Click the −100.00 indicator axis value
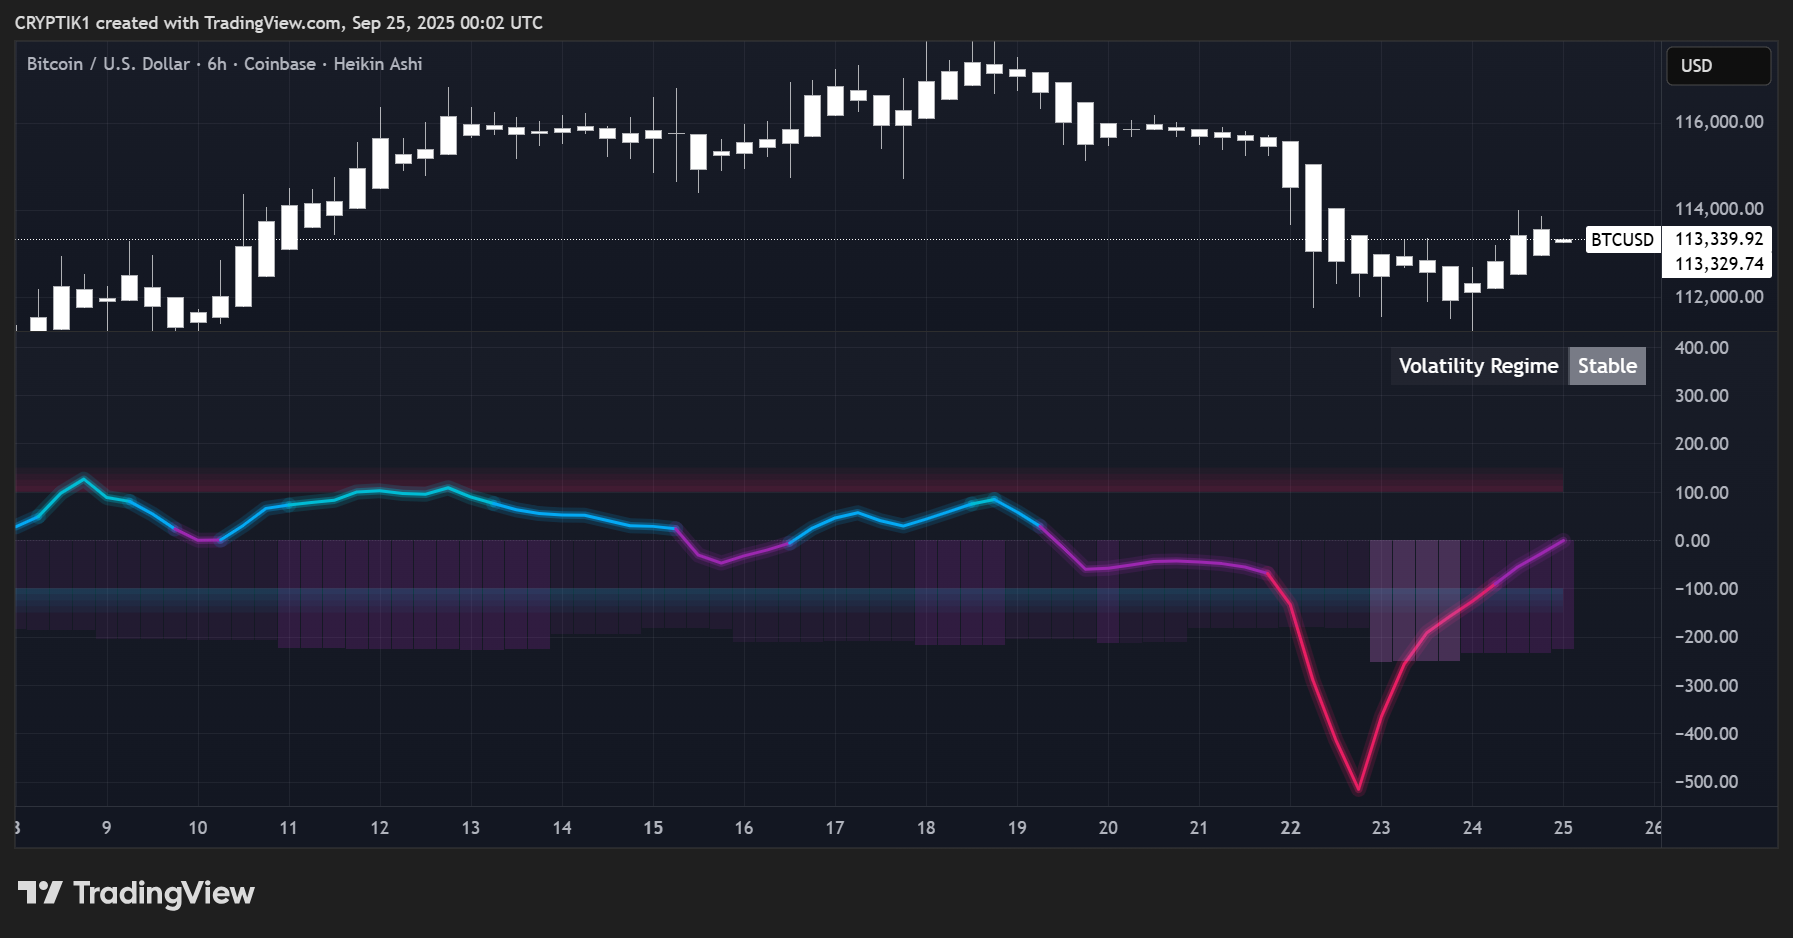Viewport: 1793px width, 938px height. [x=1706, y=589]
